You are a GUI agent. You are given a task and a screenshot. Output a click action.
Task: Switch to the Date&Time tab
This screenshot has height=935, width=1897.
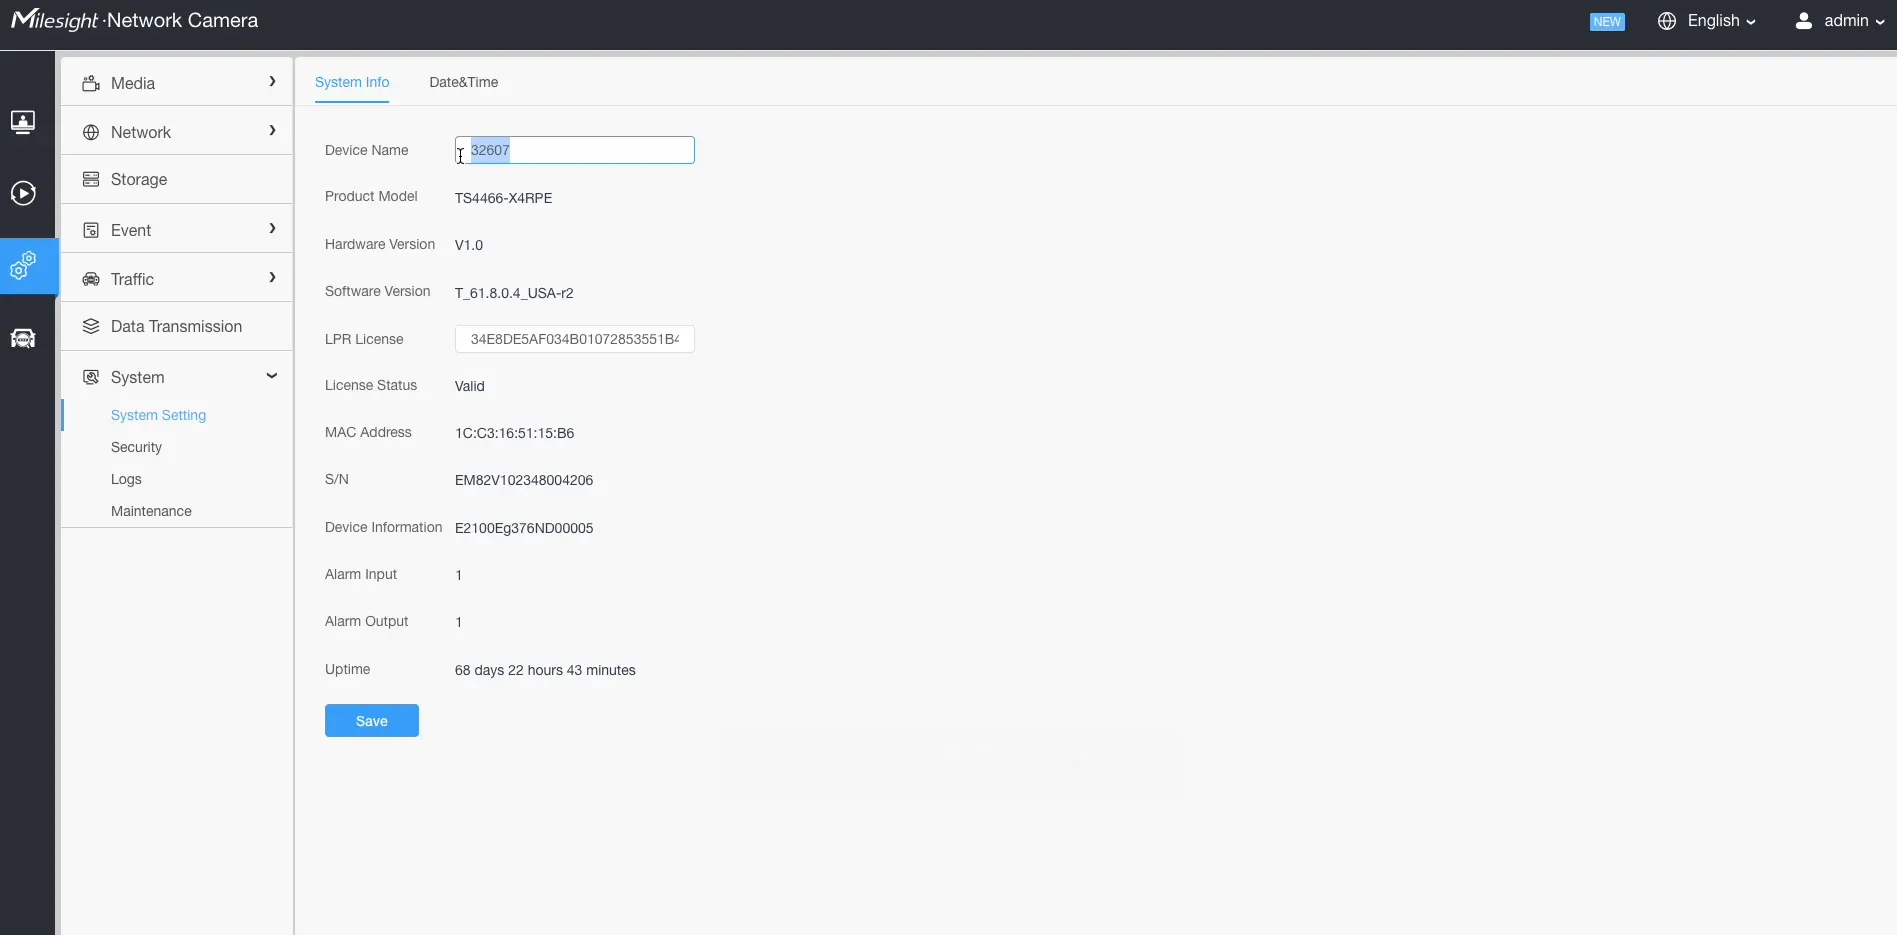click(x=463, y=83)
